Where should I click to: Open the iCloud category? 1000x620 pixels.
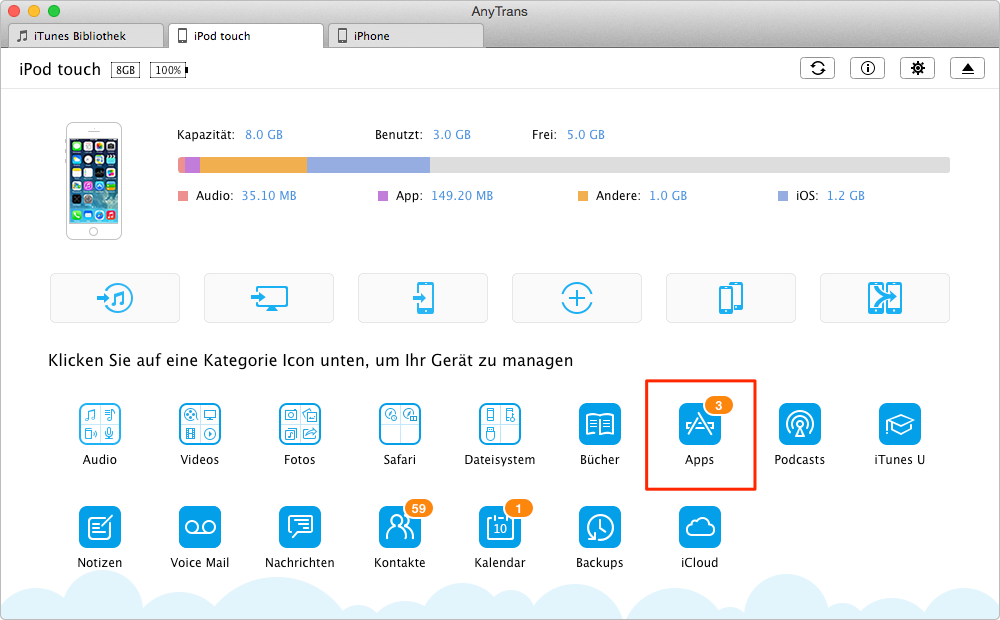700,527
